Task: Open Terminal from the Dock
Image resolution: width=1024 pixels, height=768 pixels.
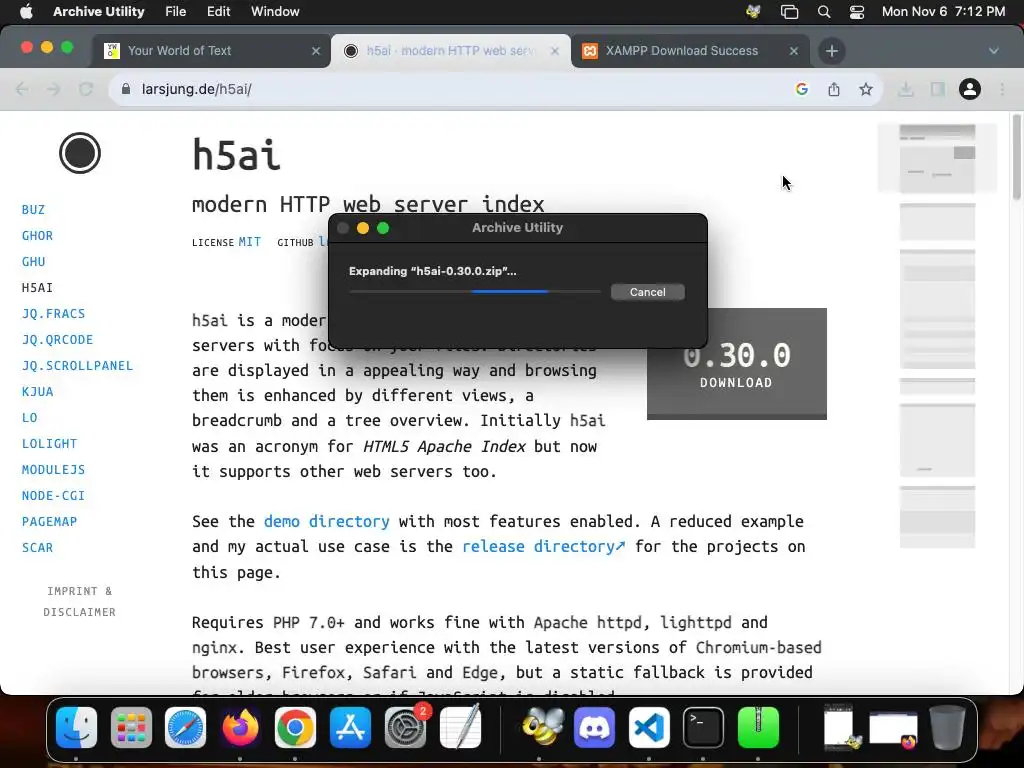Action: (703, 727)
